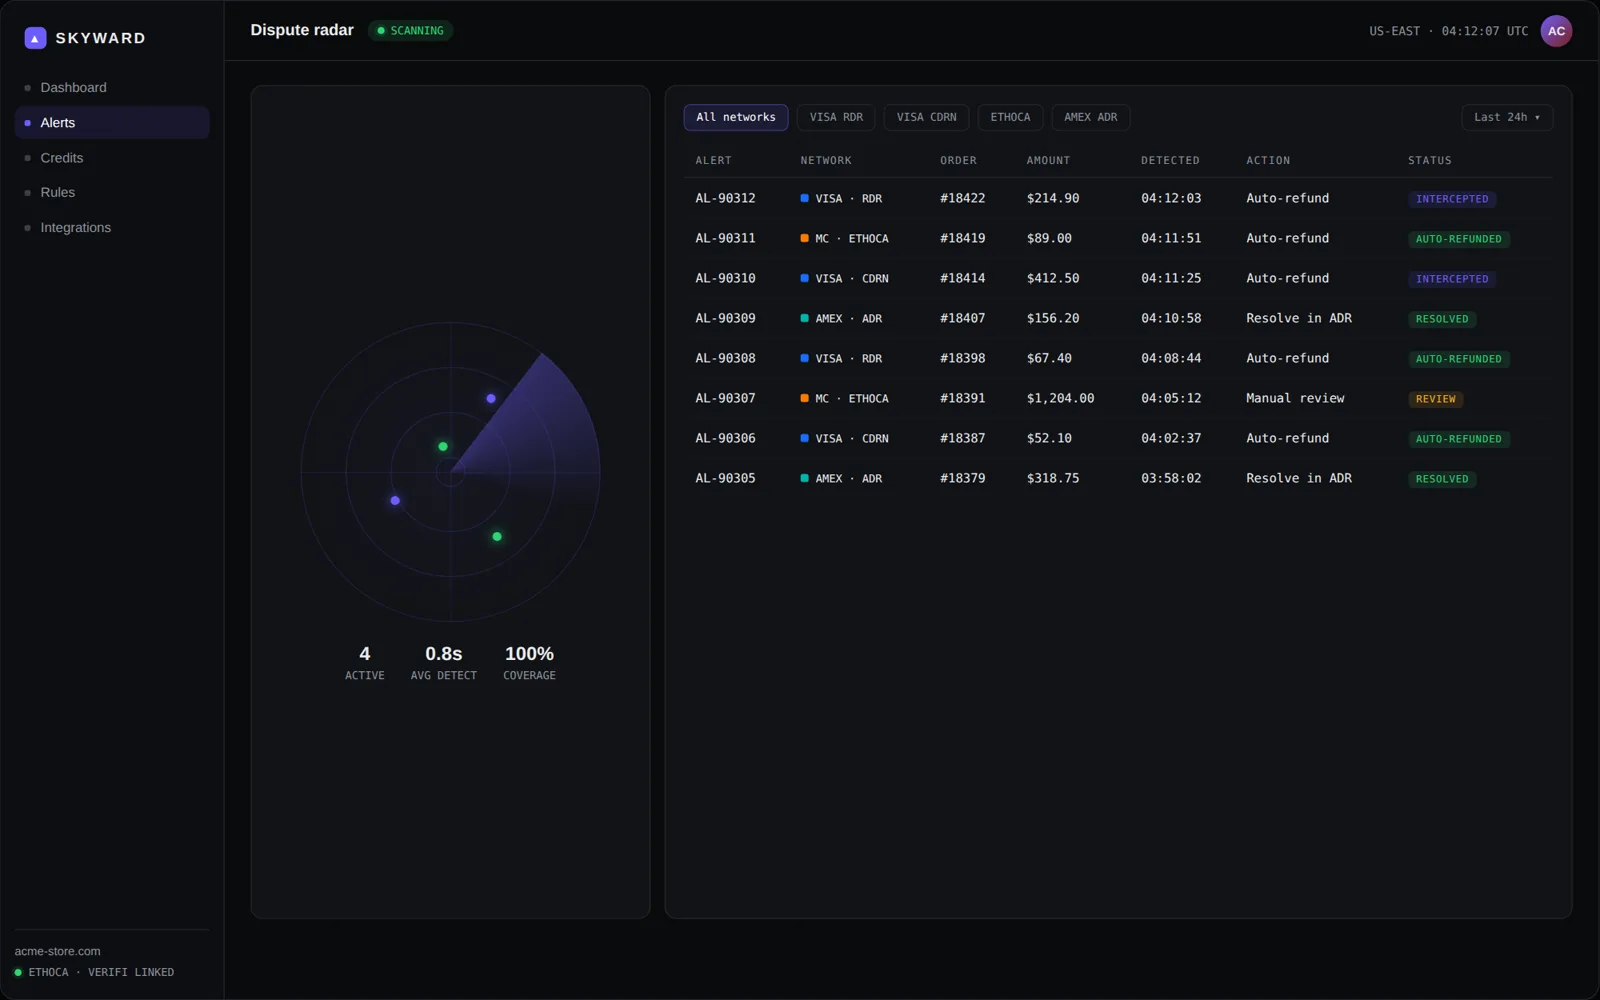Click order #18422
Screen dimensions: 1600x1000
coord(962,198)
